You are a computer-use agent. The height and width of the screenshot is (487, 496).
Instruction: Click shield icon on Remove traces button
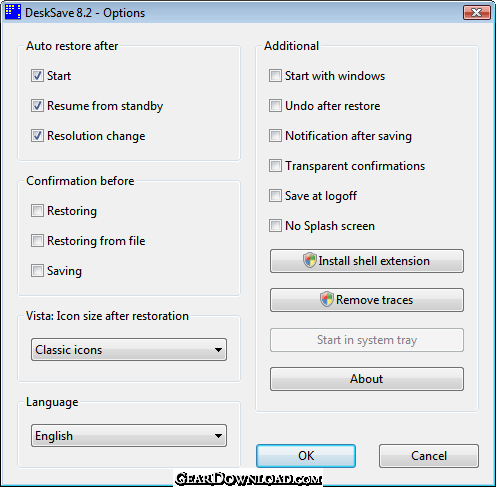click(x=327, y=299)
